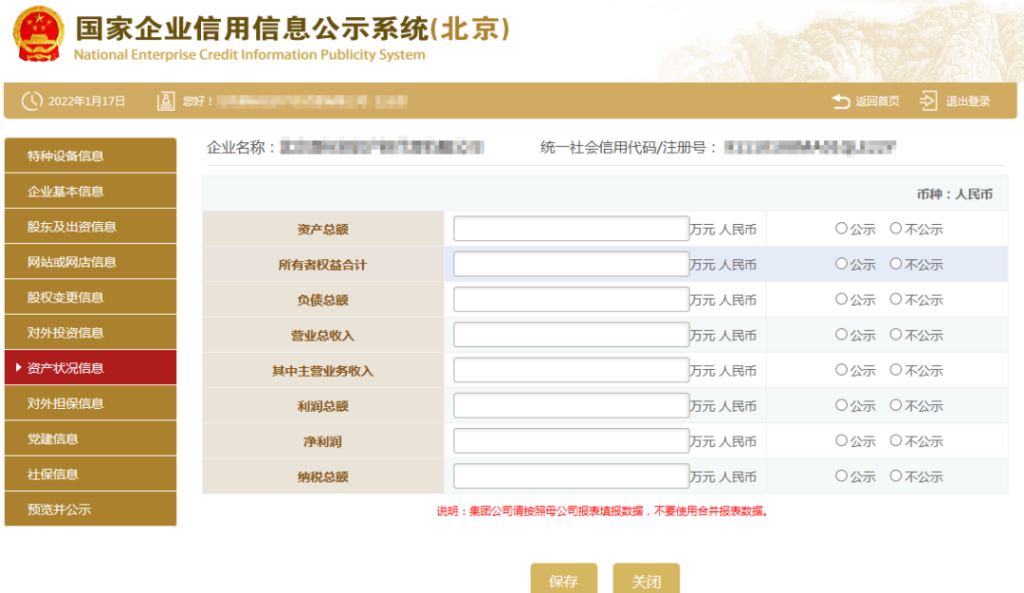Click the clock icon beside the date
1024x593 pixels.
point(29,100)
